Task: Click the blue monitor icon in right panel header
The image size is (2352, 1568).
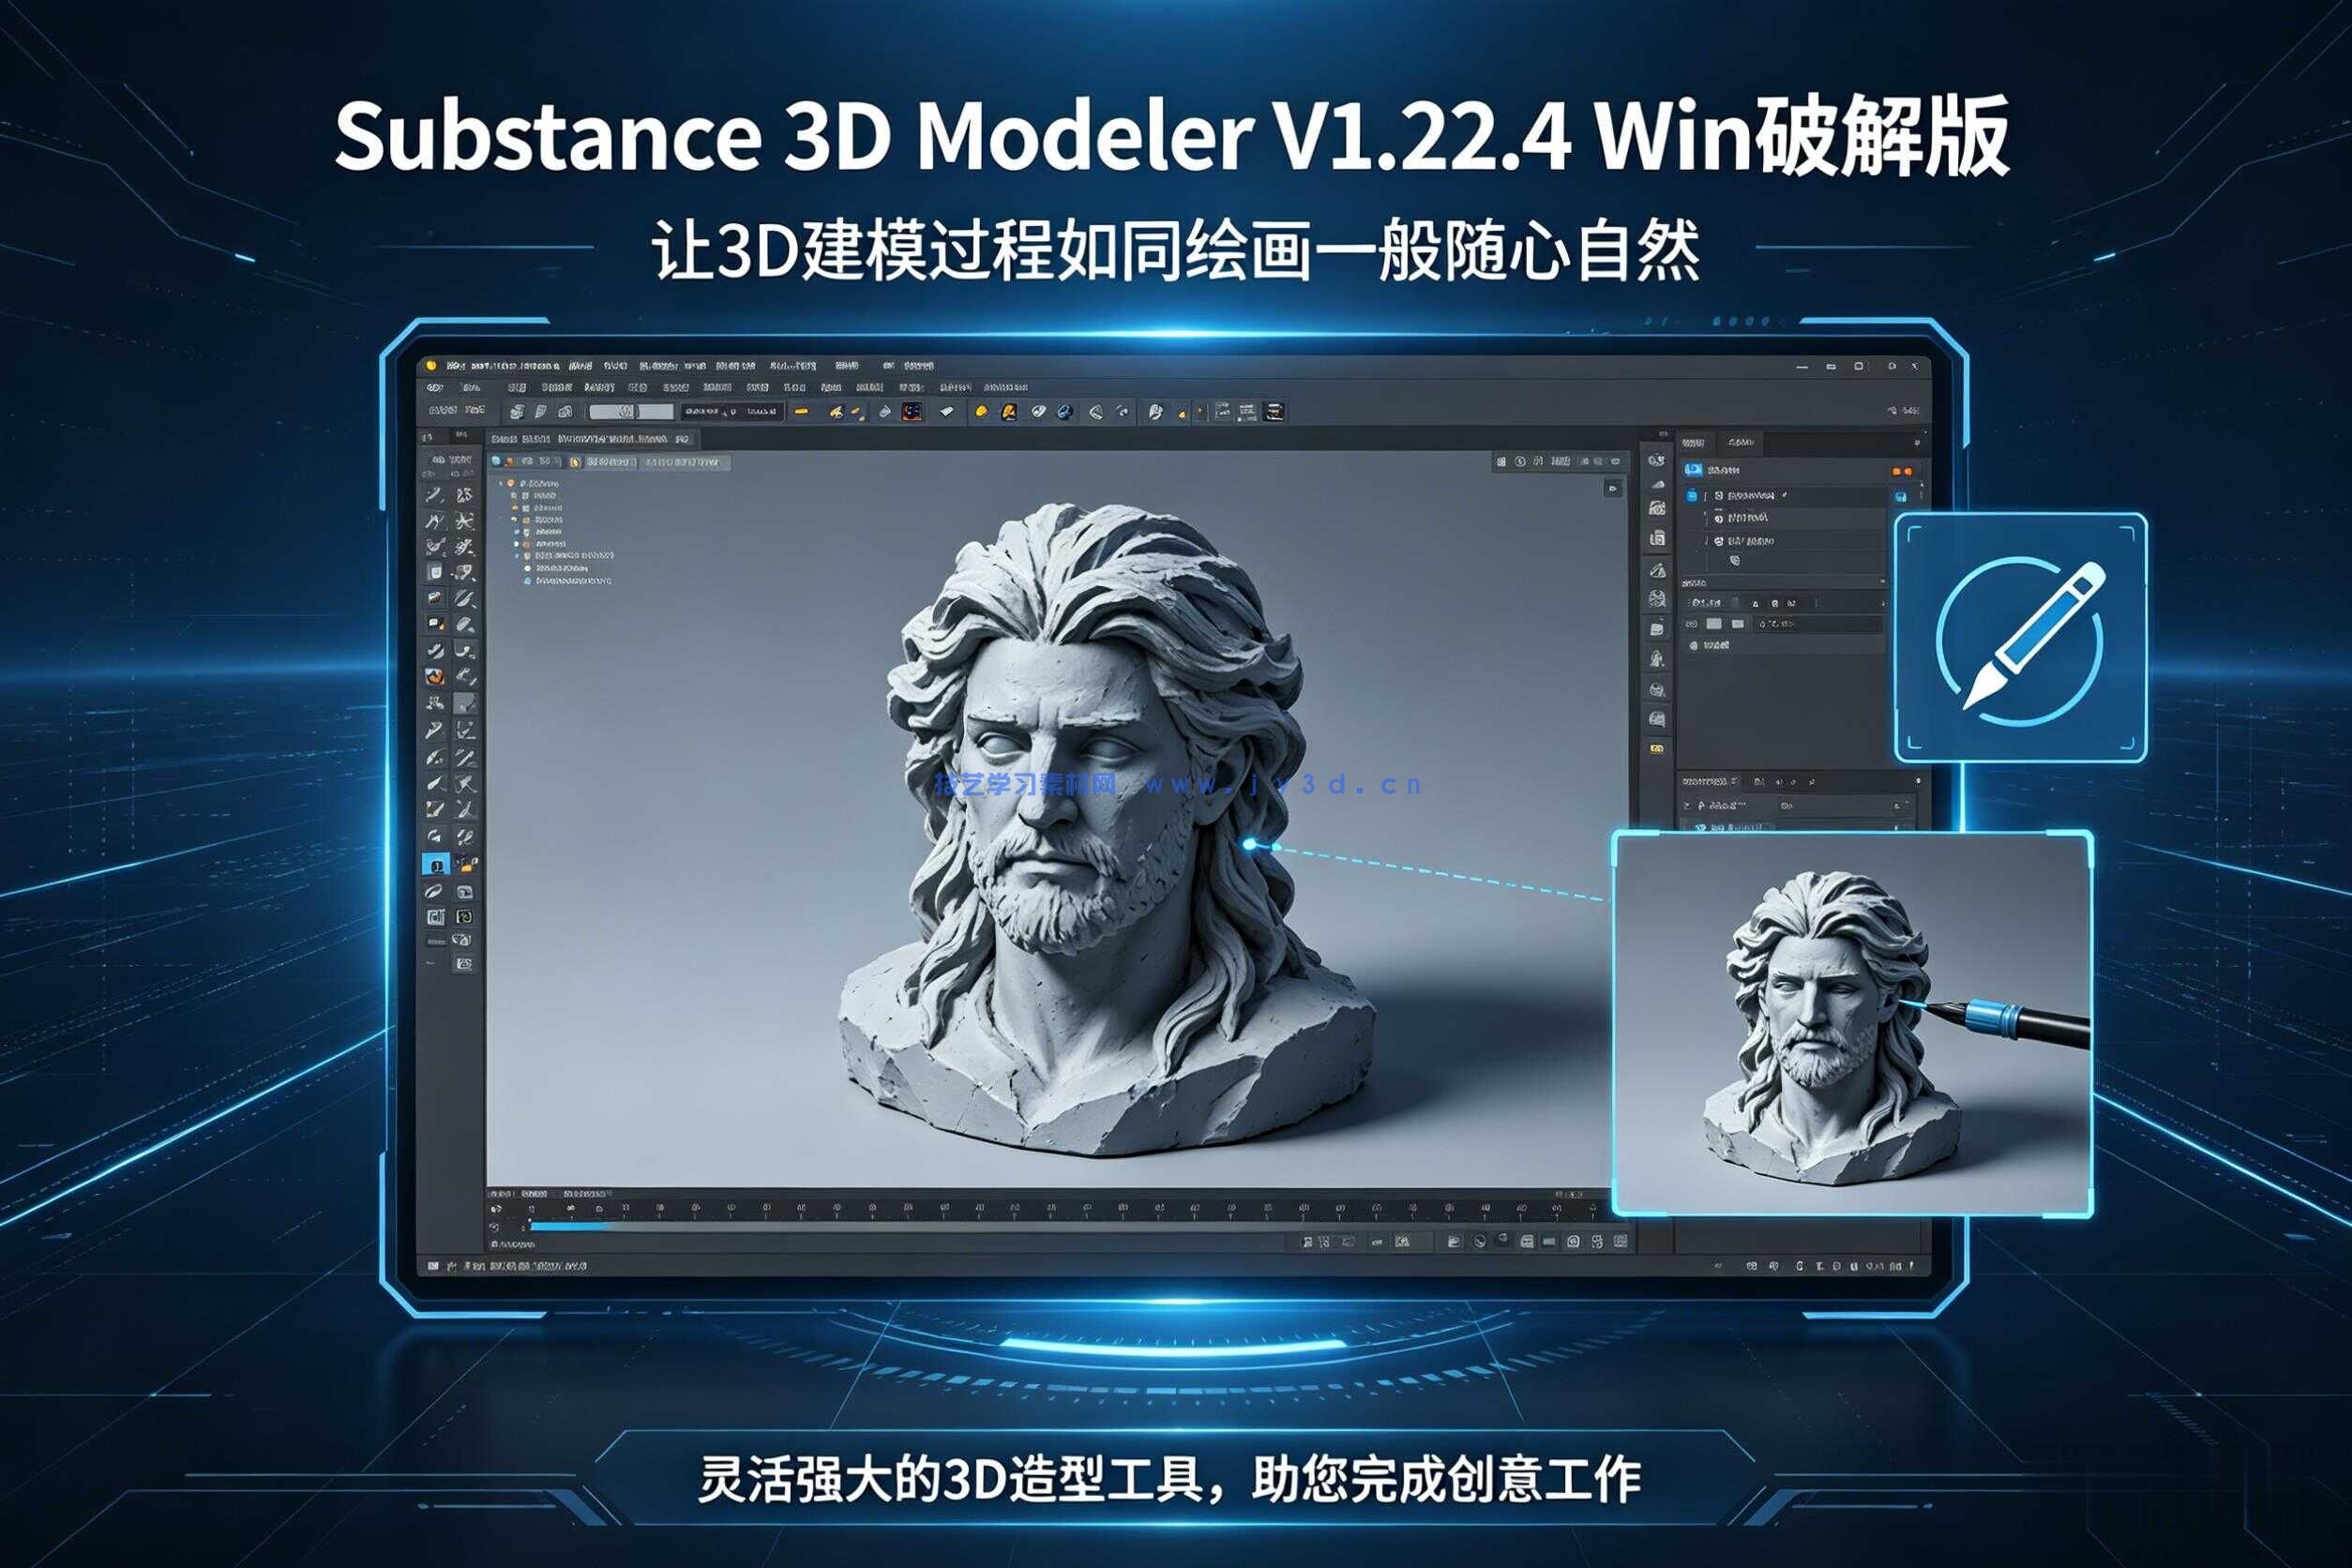Action: (x=1693, y=469)
